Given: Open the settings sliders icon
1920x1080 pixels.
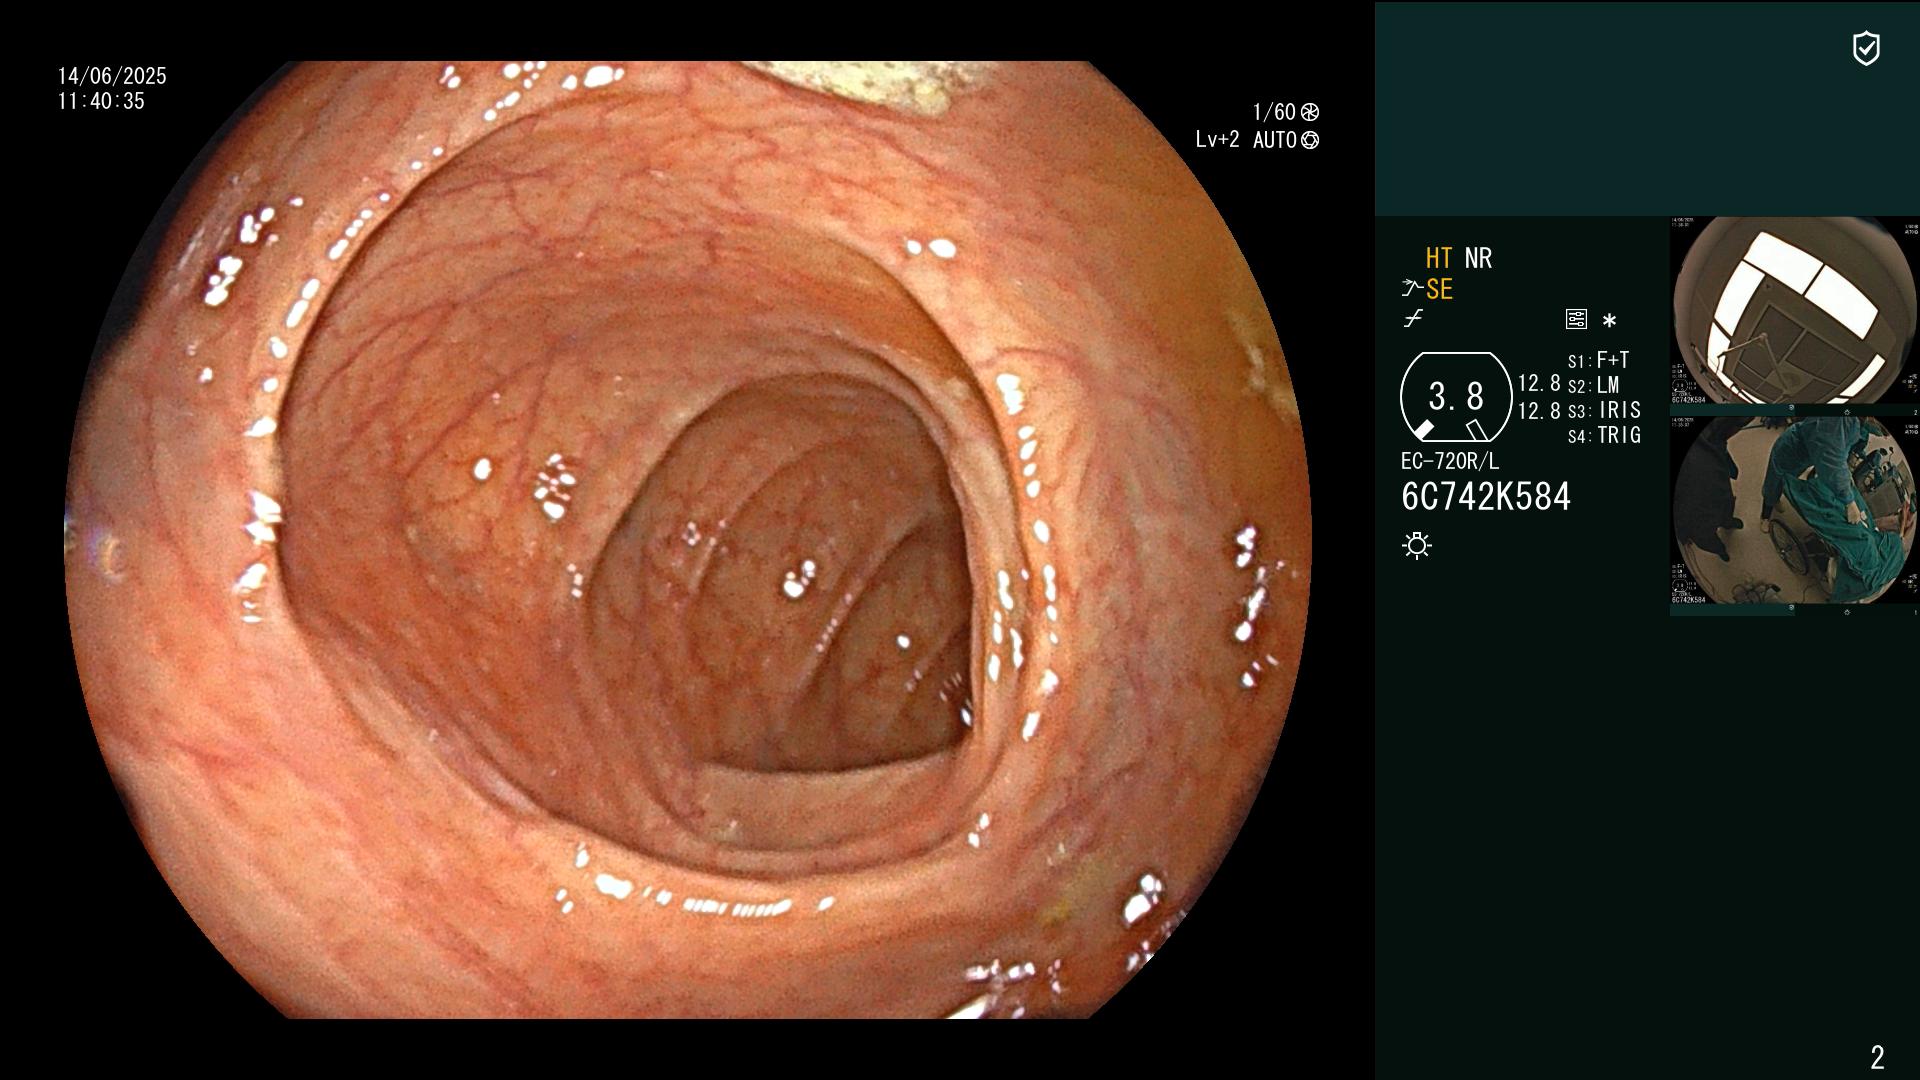Looking at the screenshot, I should tap(1576, 319).
